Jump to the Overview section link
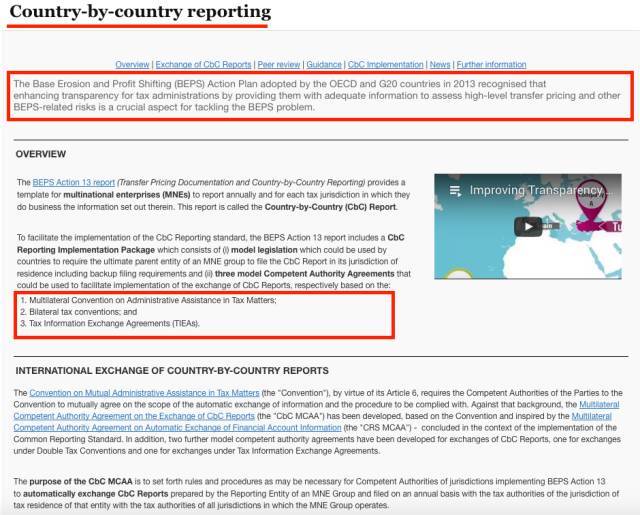 [132, 64]
